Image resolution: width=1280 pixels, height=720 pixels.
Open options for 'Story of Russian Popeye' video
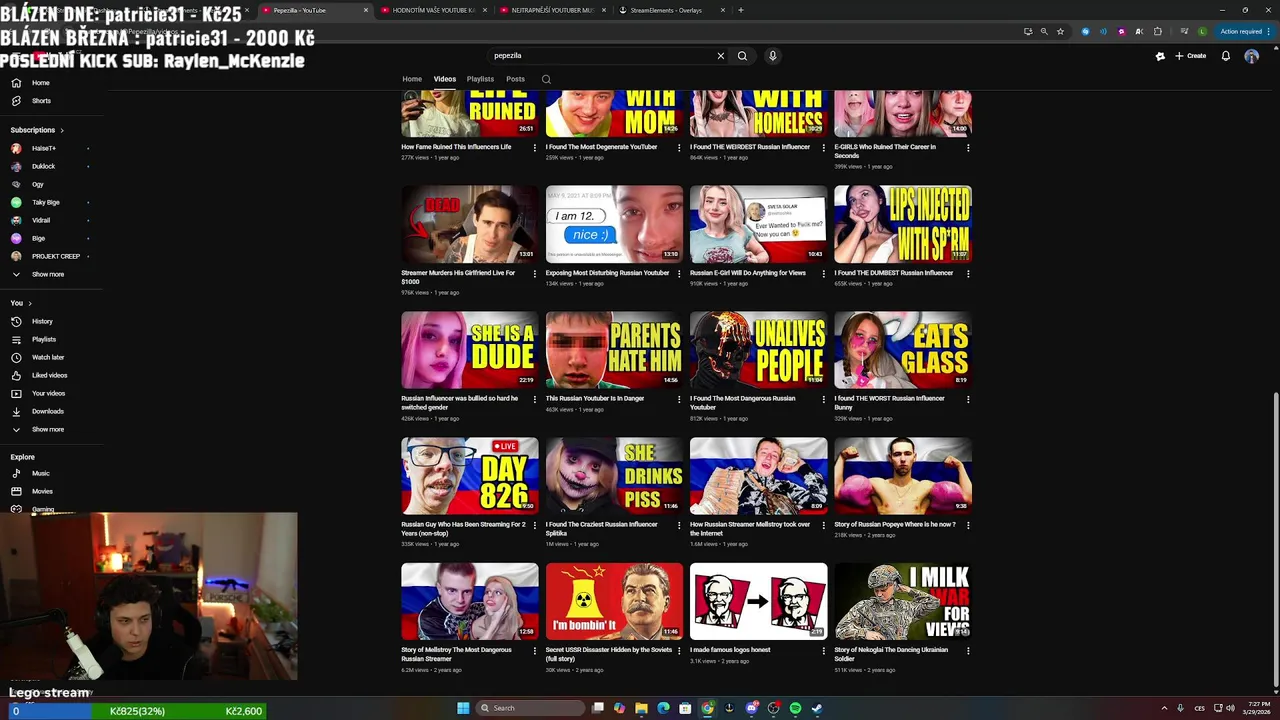coord(967,525)
